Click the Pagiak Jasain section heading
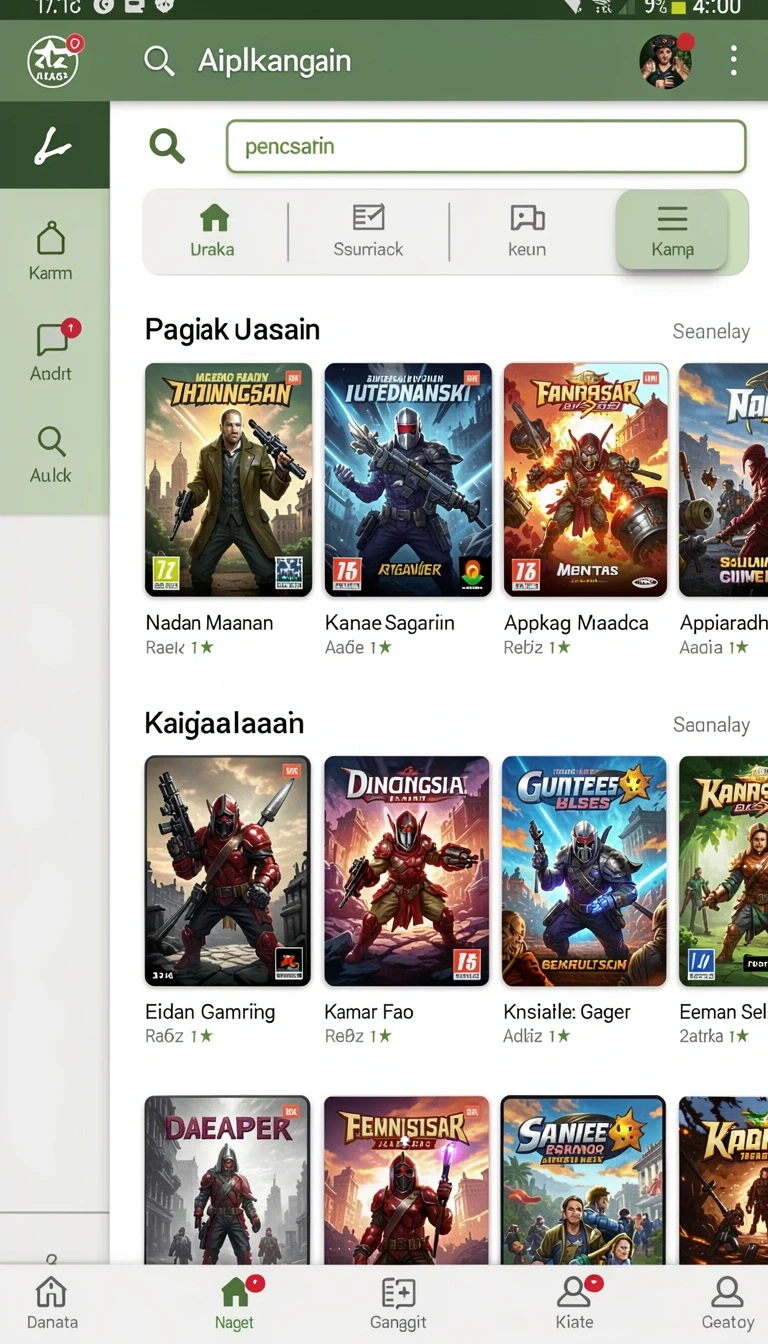The height and width of the screenshot is (1344, 768). 232,329
